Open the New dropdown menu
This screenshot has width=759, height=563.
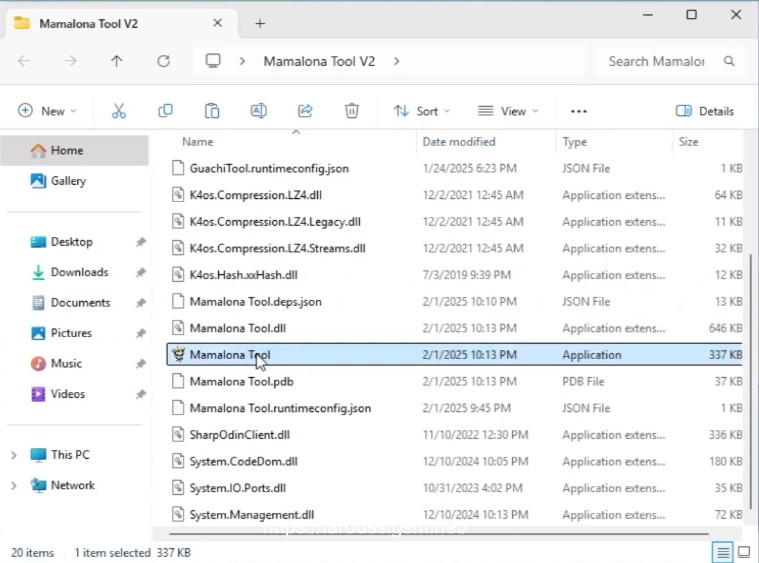(47, 111)
